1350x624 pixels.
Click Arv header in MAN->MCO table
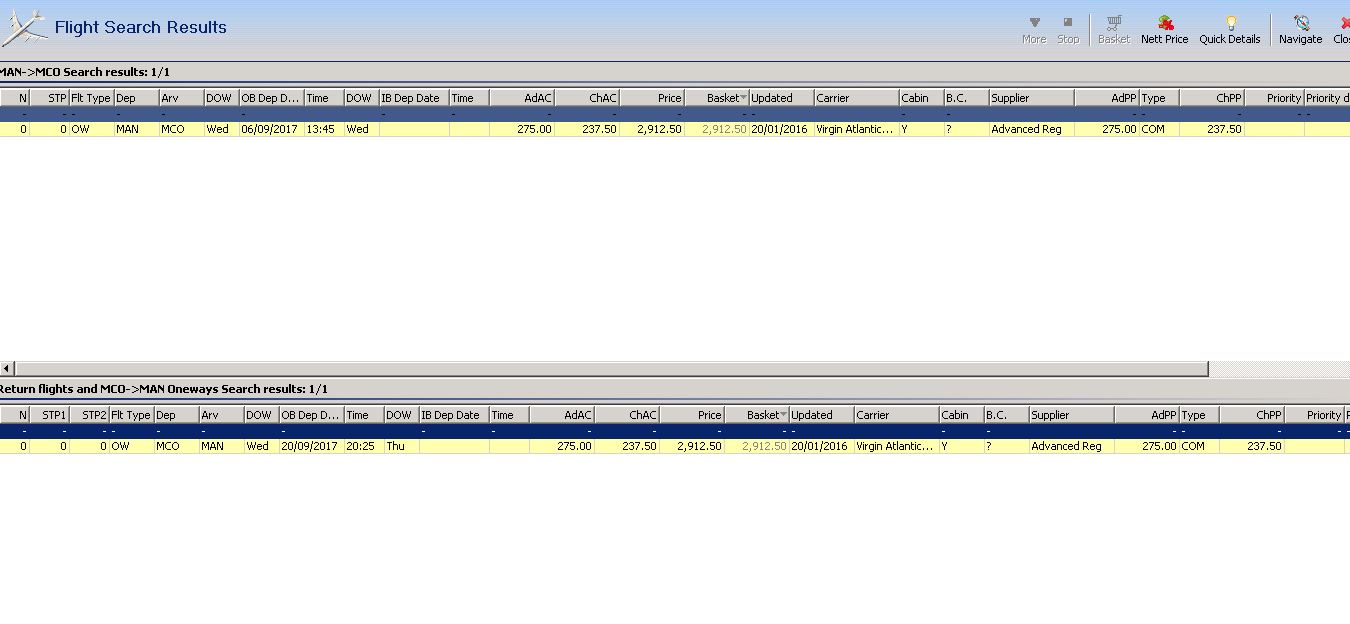[x=181, y=98]
